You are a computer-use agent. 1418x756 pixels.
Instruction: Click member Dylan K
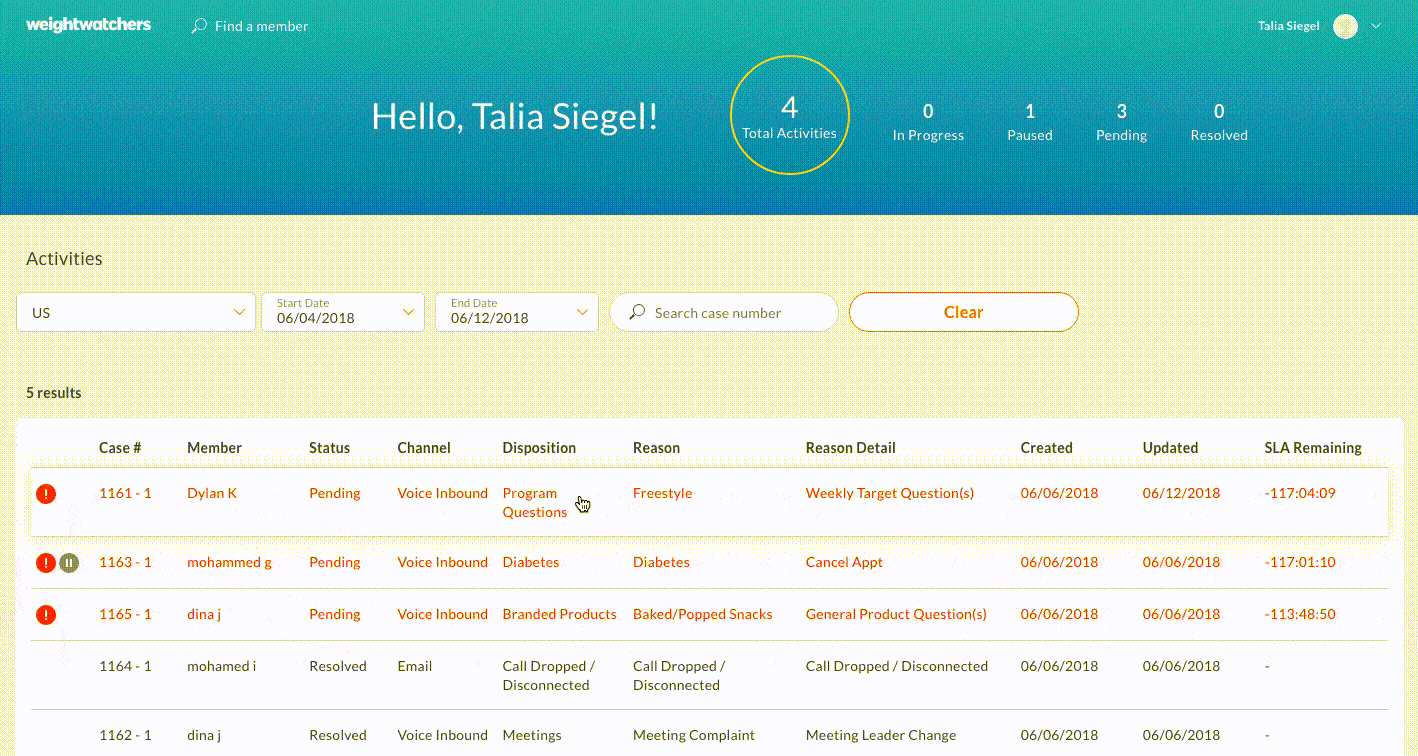(x=212, y=493)
